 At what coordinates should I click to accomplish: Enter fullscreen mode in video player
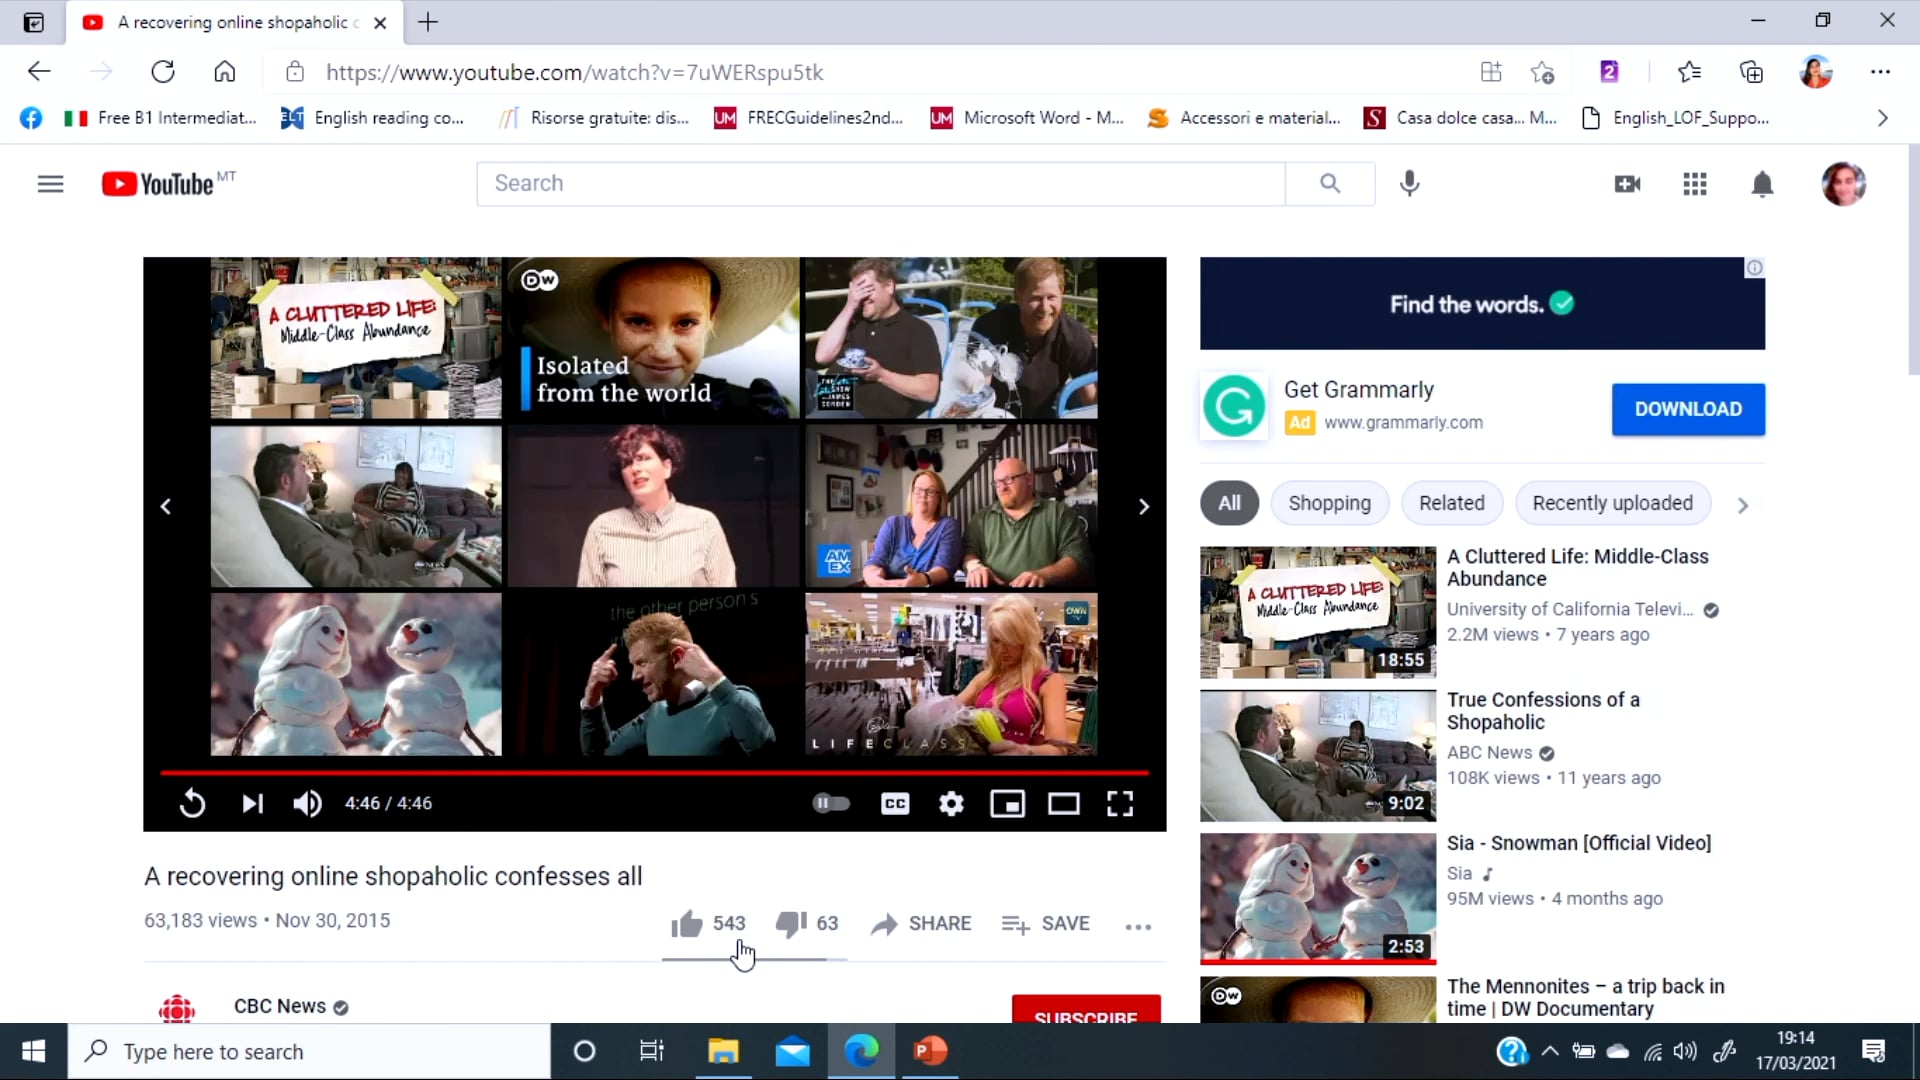coord(1120,804)
